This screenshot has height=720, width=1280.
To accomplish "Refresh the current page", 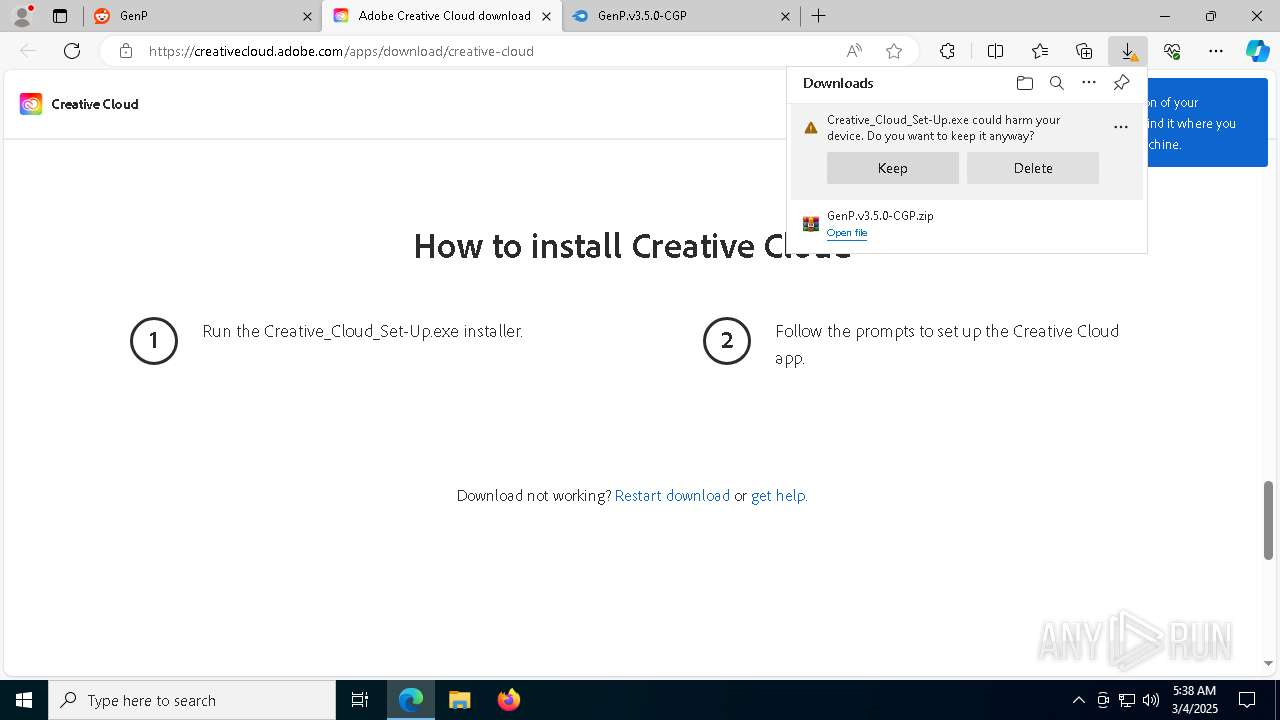I will pos(72,51).
